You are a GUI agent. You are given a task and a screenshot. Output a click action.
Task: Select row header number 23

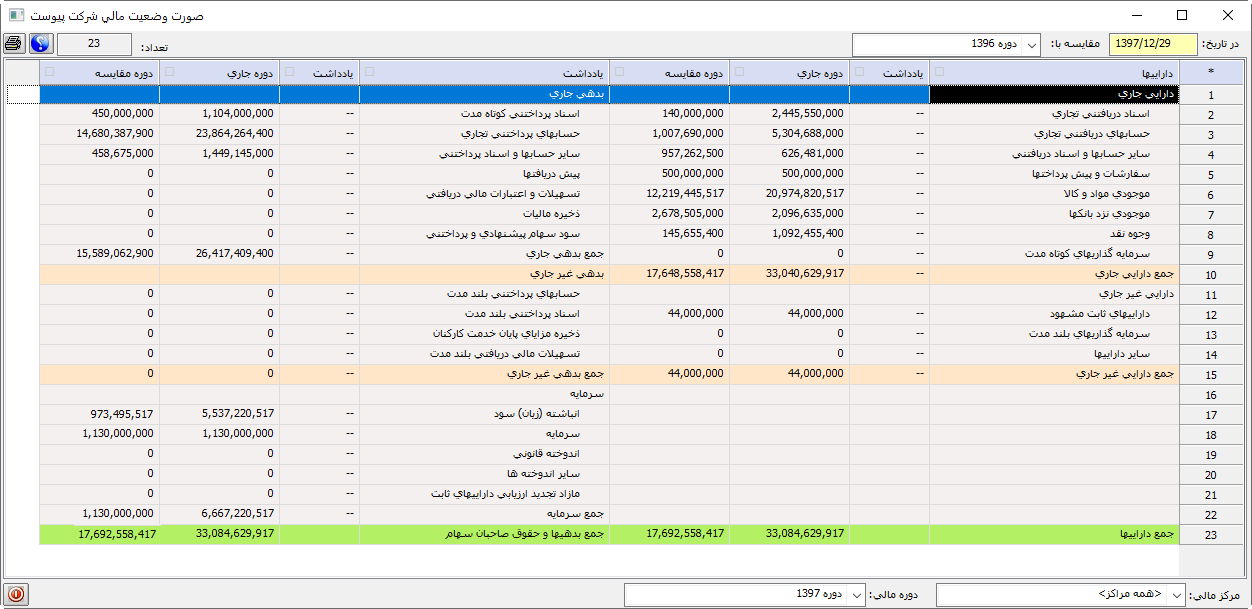[1211, 535]
